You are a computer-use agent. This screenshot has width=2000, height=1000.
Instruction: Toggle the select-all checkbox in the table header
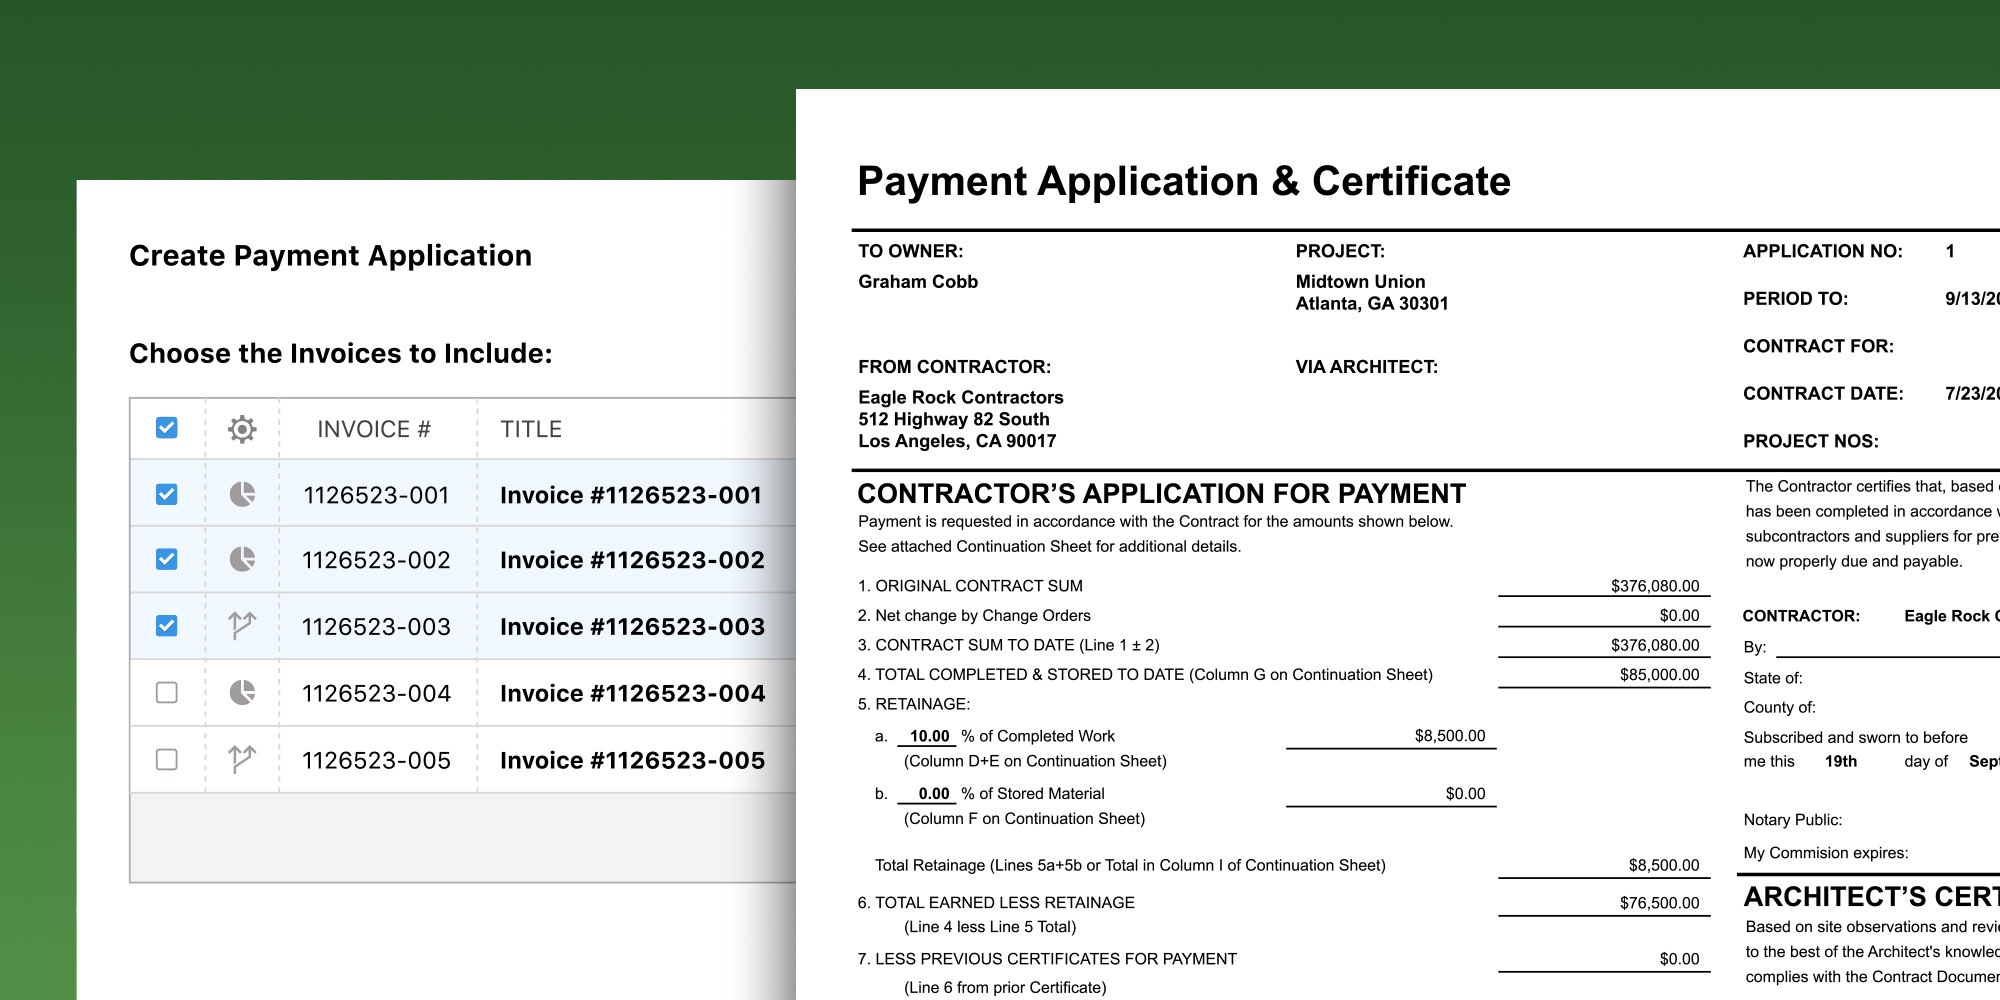[167, 427]
